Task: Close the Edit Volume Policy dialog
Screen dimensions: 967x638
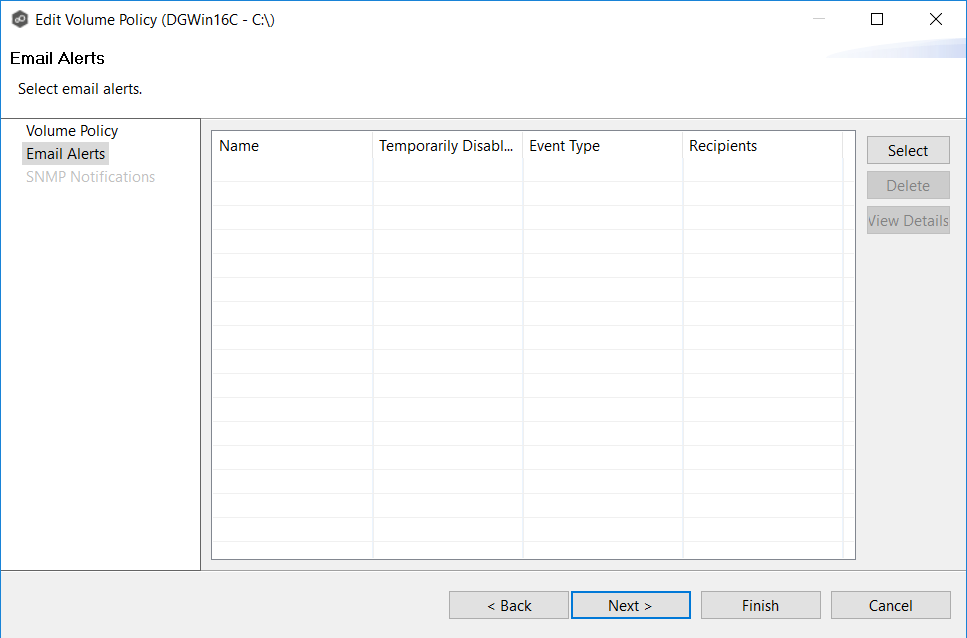Action: tap(935, 19)
